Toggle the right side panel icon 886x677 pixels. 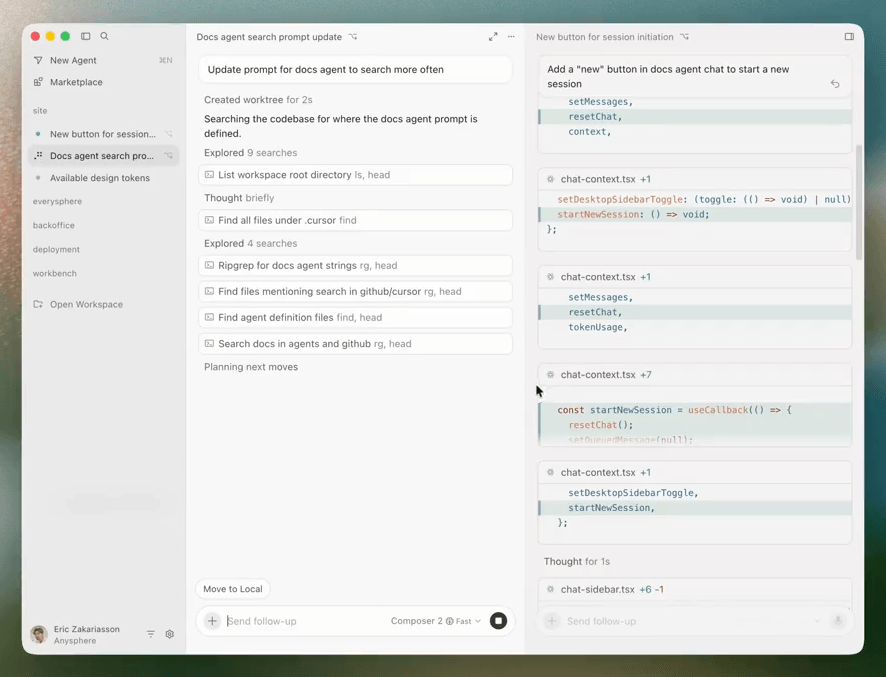[x=849, y=37]
